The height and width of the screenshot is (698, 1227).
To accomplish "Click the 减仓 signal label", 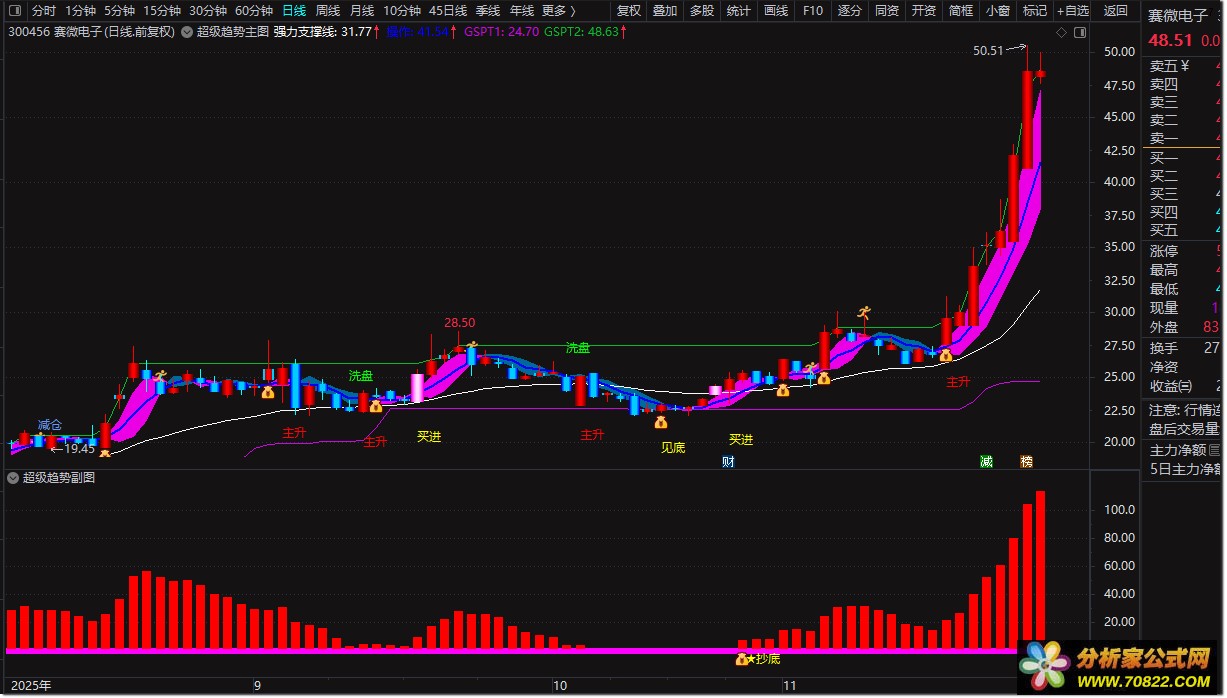I will (50, 424).
